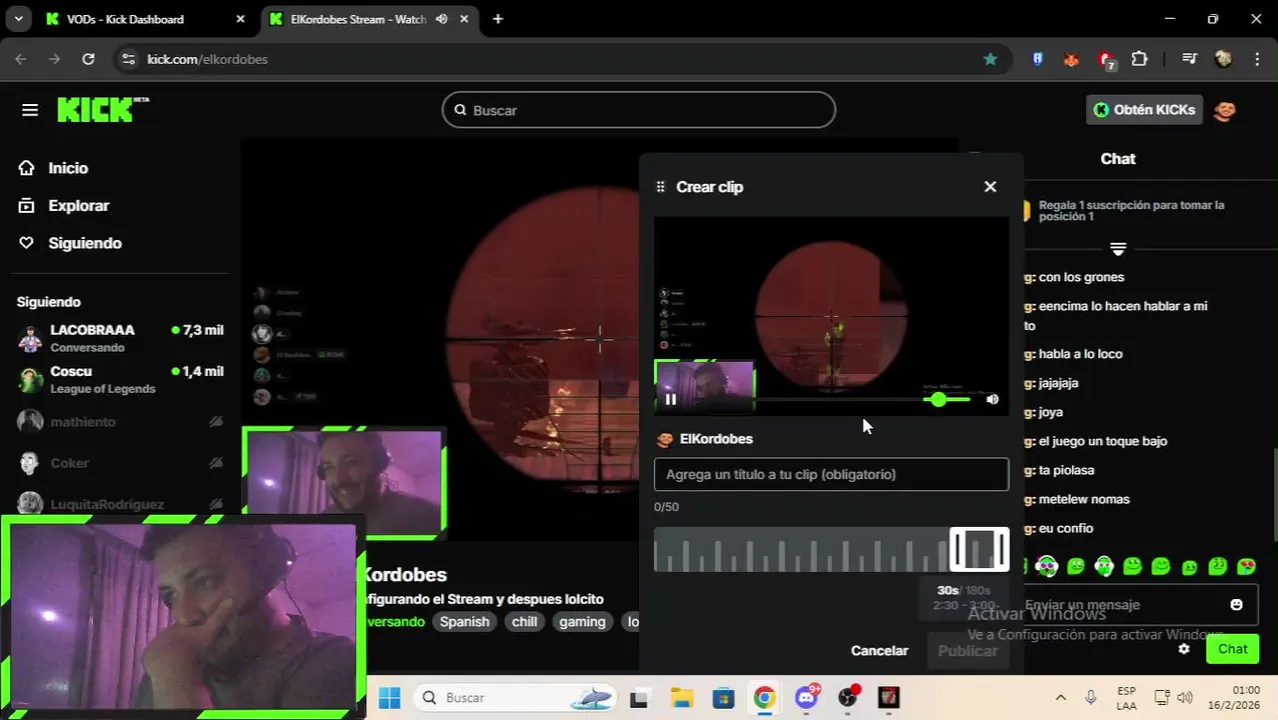Viewport: 1278px width, 720px height.
Task: Click the taskbar Buscar search box
Action: pyautogui.click(x=515, y=698)
